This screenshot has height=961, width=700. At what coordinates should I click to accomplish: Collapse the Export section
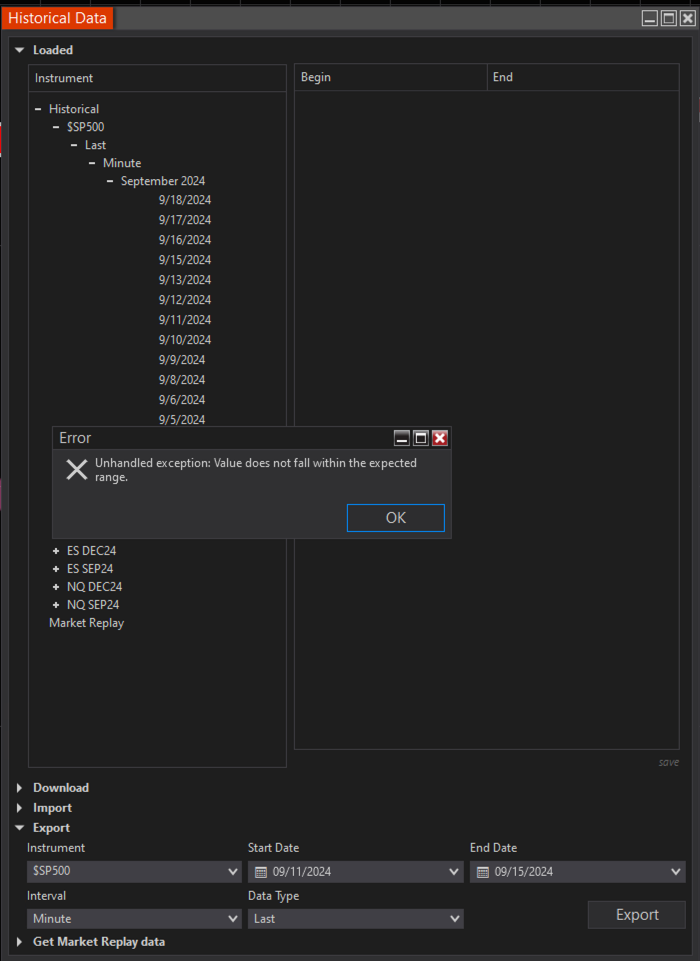(20, 828)
